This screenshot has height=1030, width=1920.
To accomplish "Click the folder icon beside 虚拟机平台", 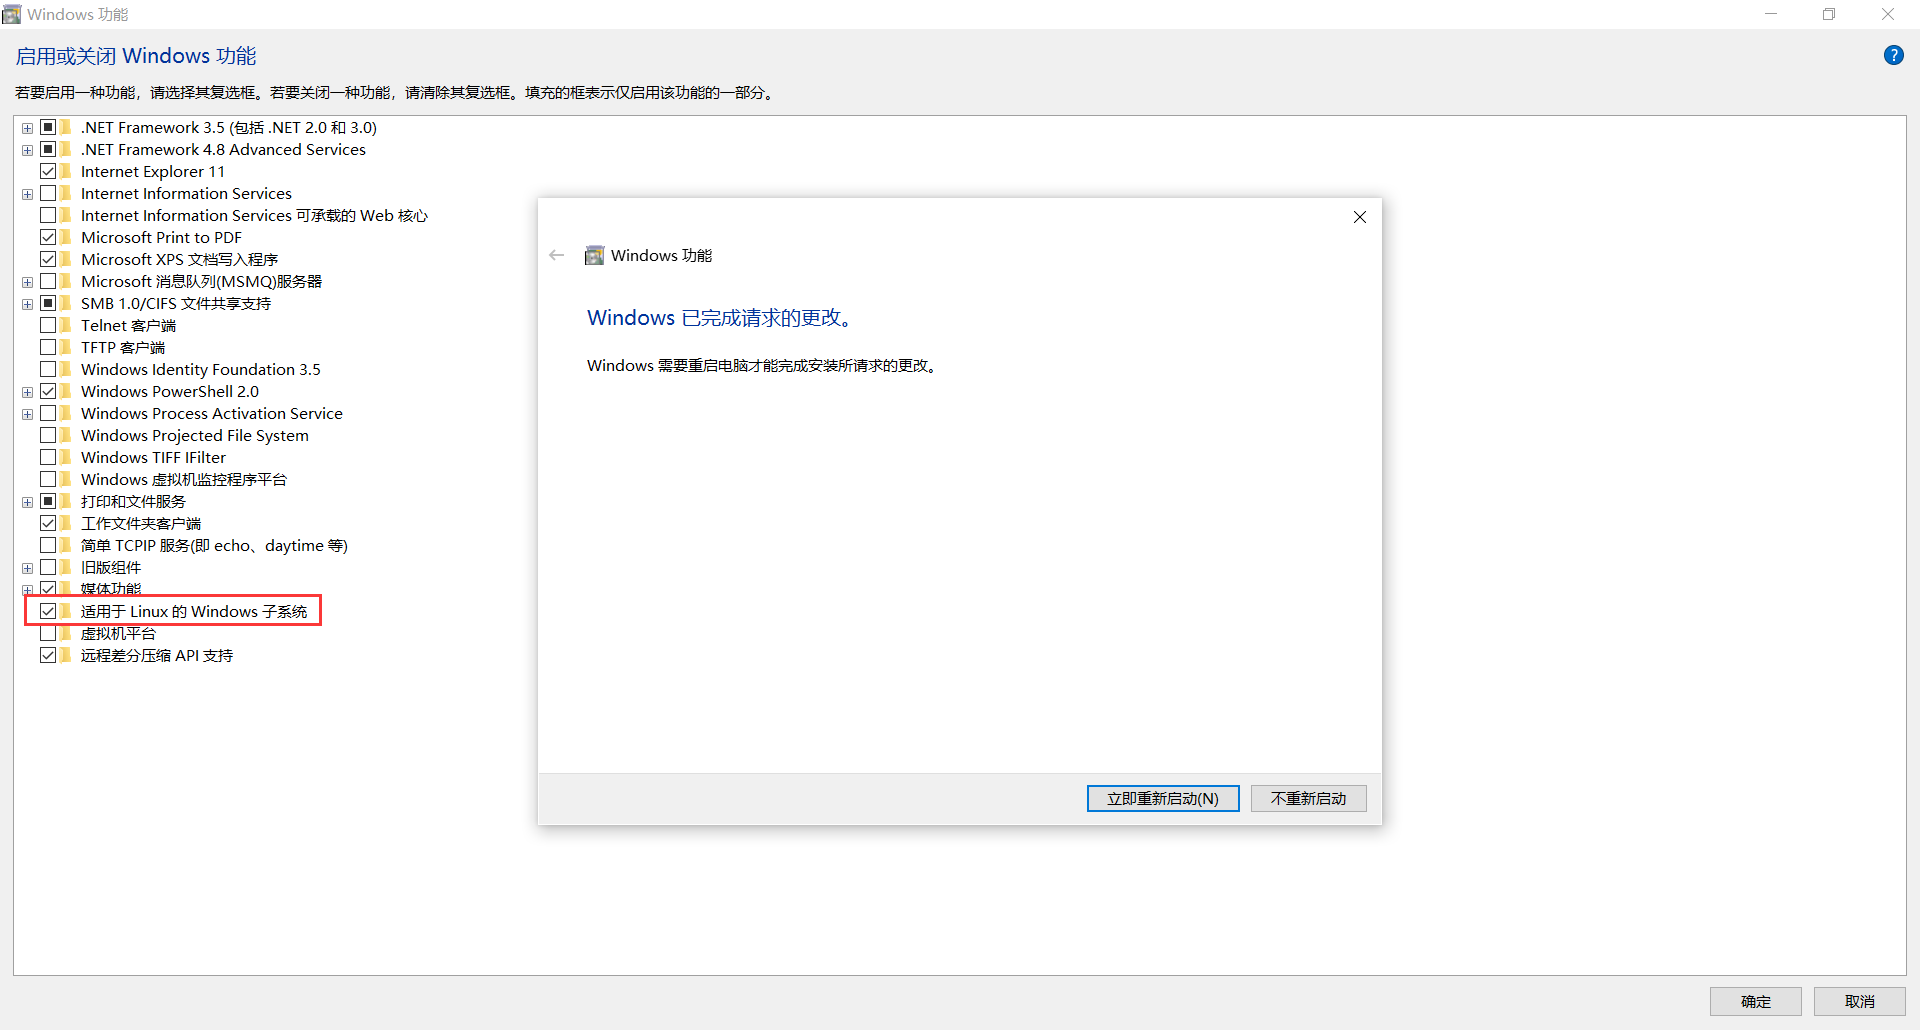I will [x=66, y=633].
